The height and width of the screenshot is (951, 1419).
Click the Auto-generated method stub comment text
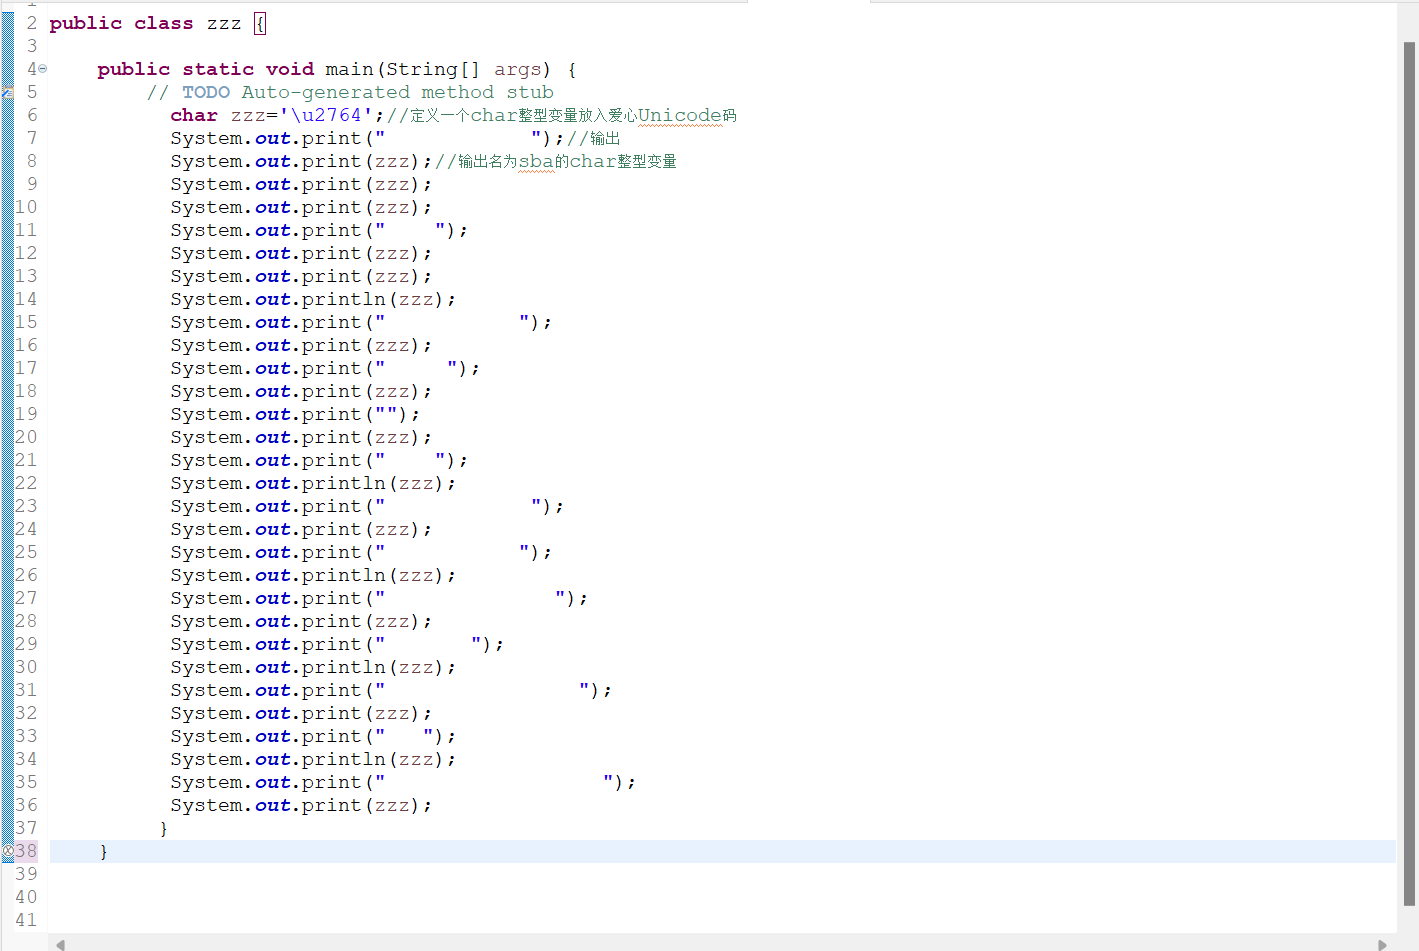coord(398,92)
